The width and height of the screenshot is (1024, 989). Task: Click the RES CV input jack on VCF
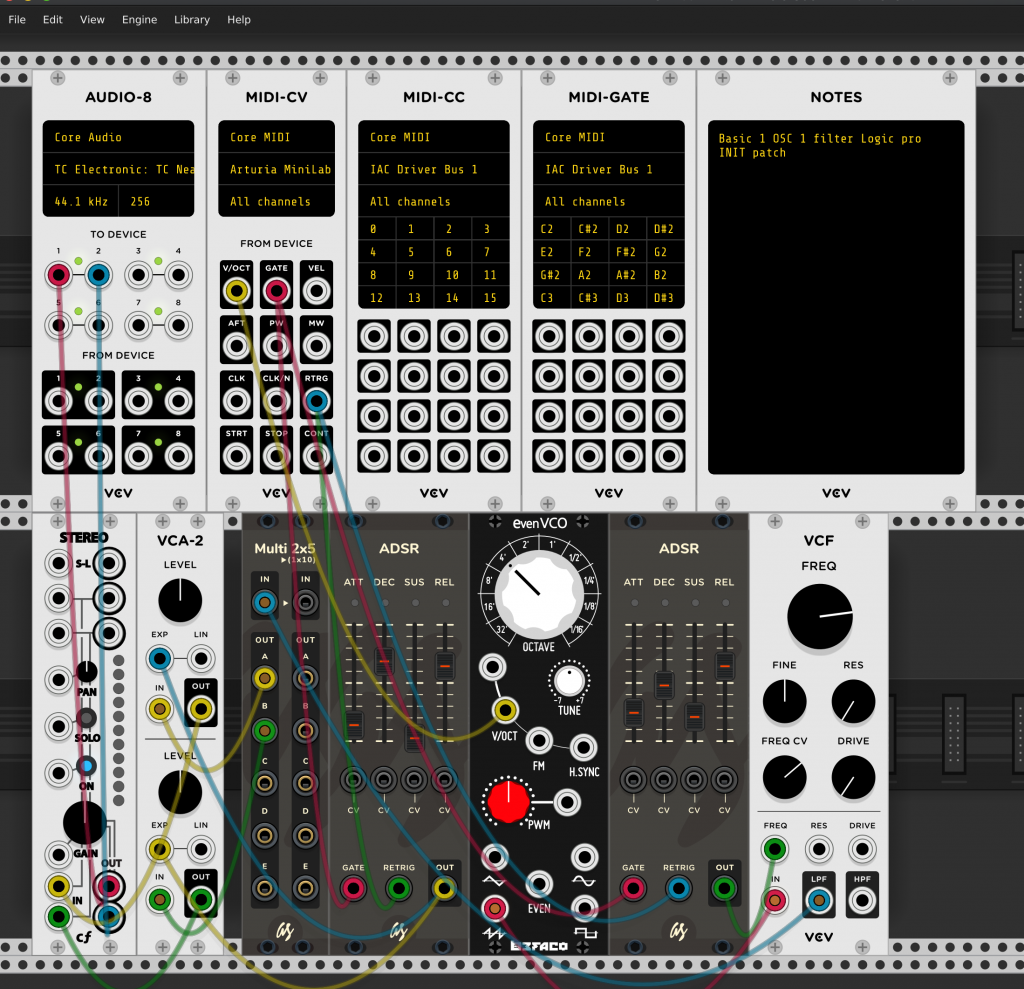point(819,849)
